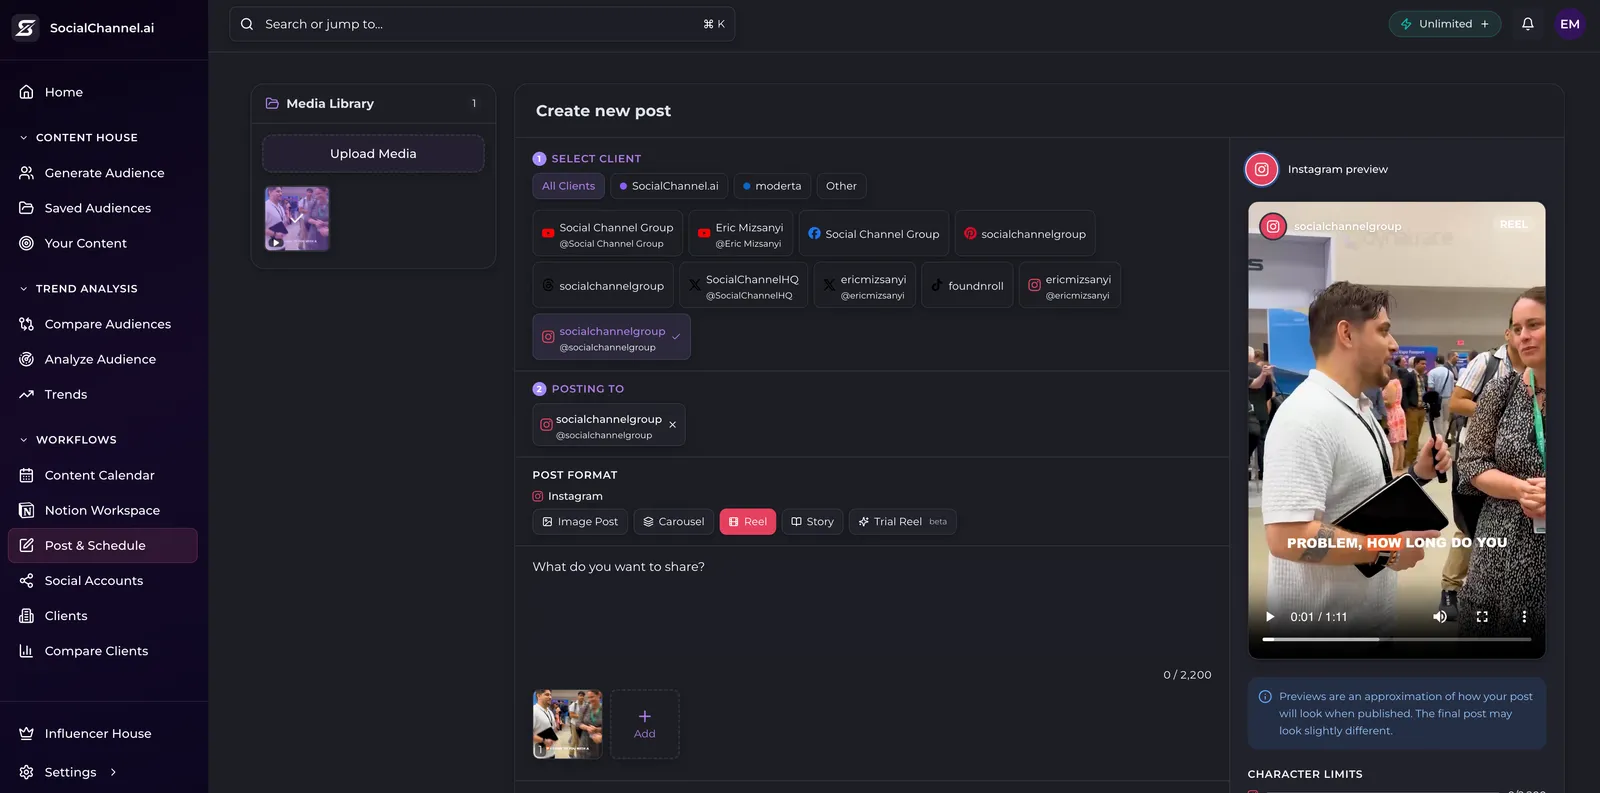The height and width of the screenshot is (793, 1600).
Task: Select YouTube Eric Mizsanyi account
Action: coord(741,234)
